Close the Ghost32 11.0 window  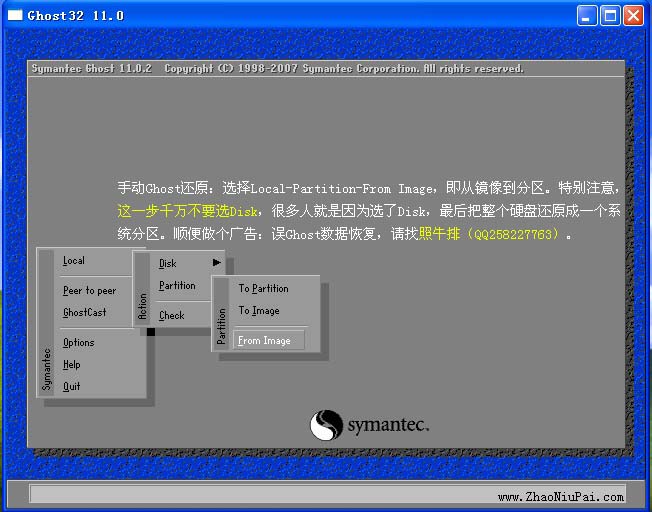pyautogui.click(x=633, y=16)
